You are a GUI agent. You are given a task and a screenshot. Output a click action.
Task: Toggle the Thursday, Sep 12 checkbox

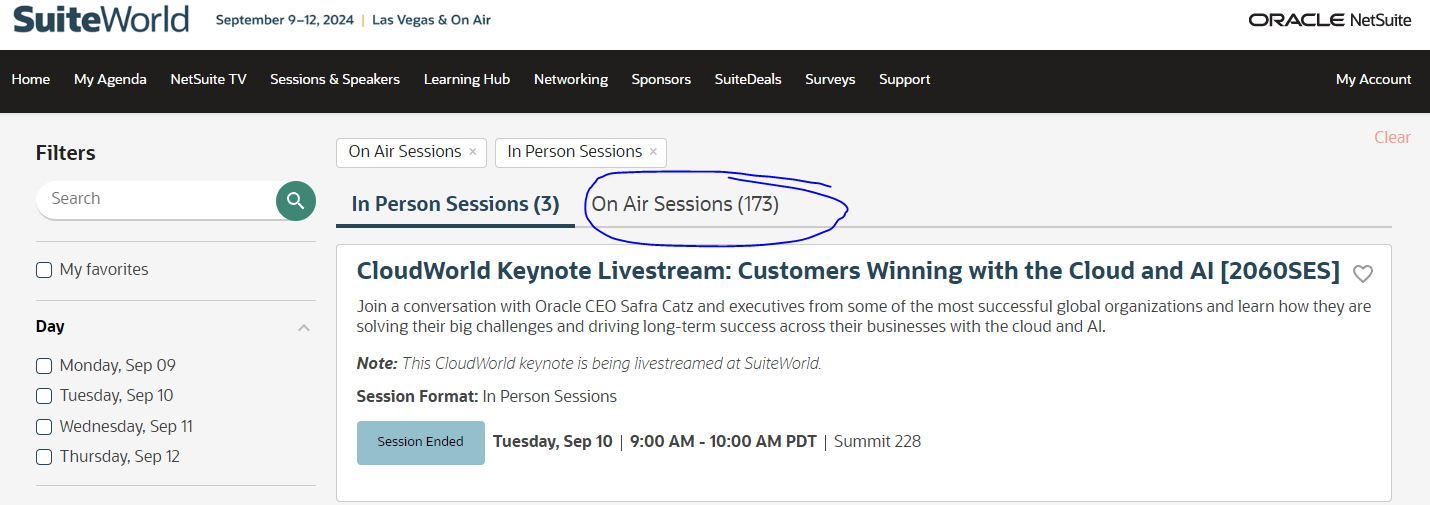pyautogui.click(x=44, y=457)
